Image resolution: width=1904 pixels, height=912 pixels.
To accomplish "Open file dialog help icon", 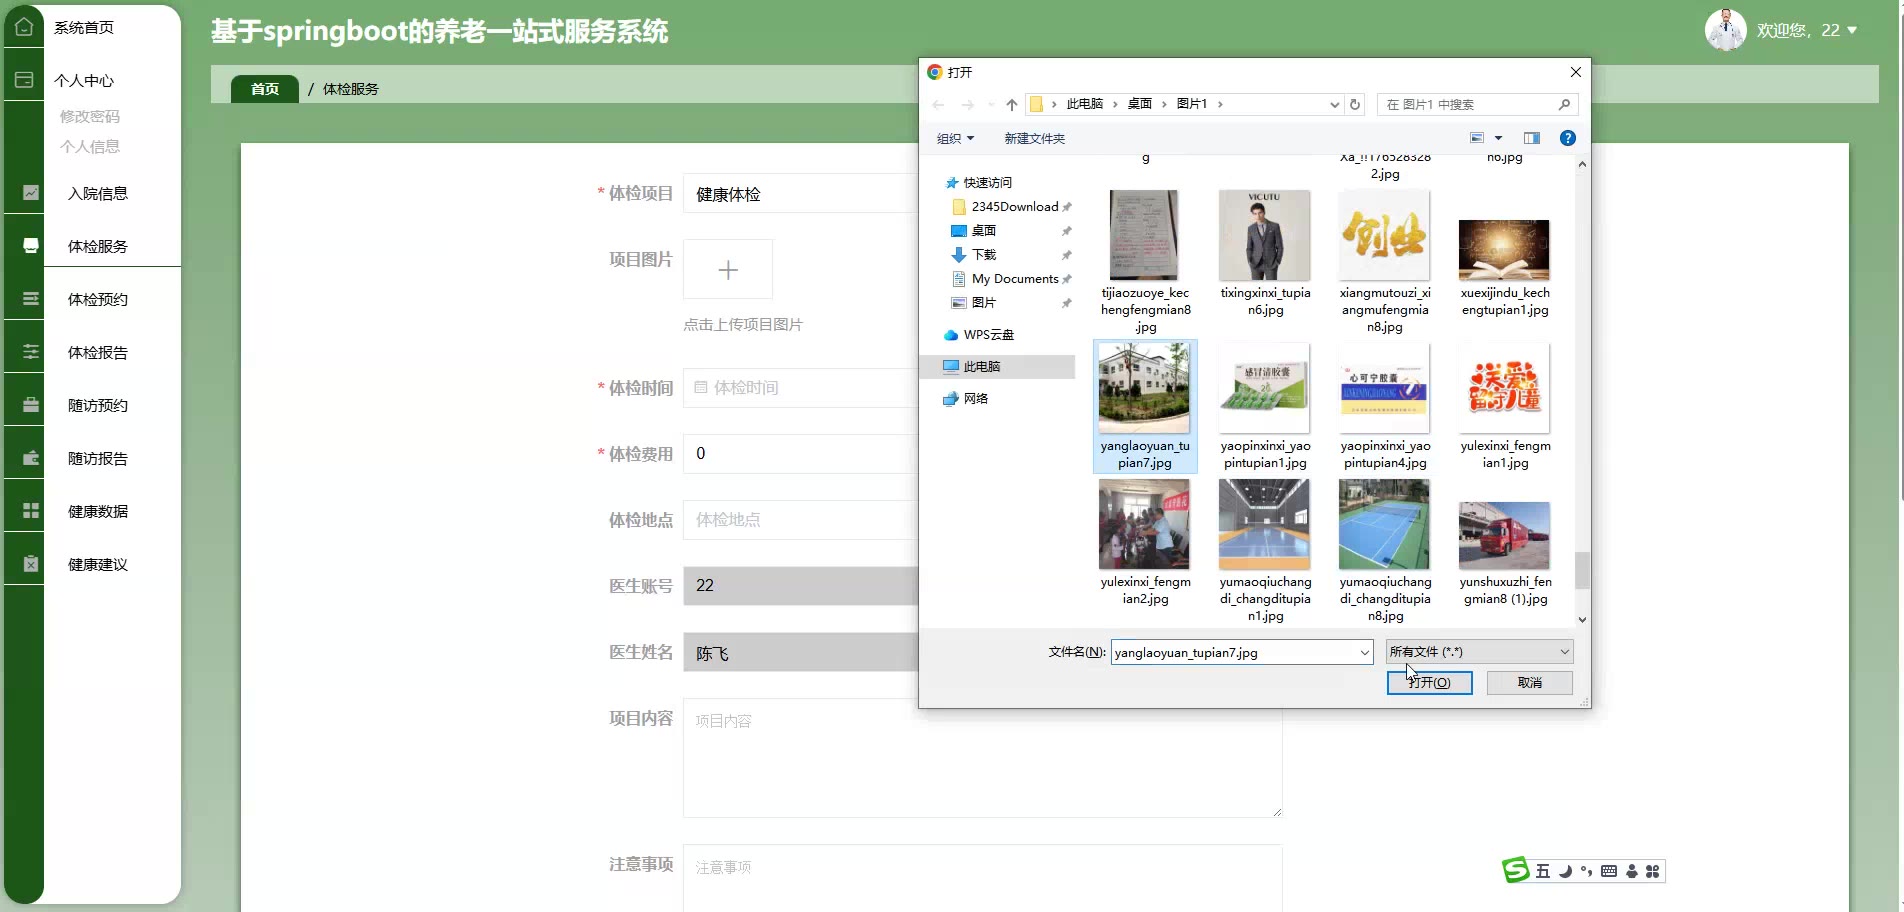I will click(x=1567, y=138).
